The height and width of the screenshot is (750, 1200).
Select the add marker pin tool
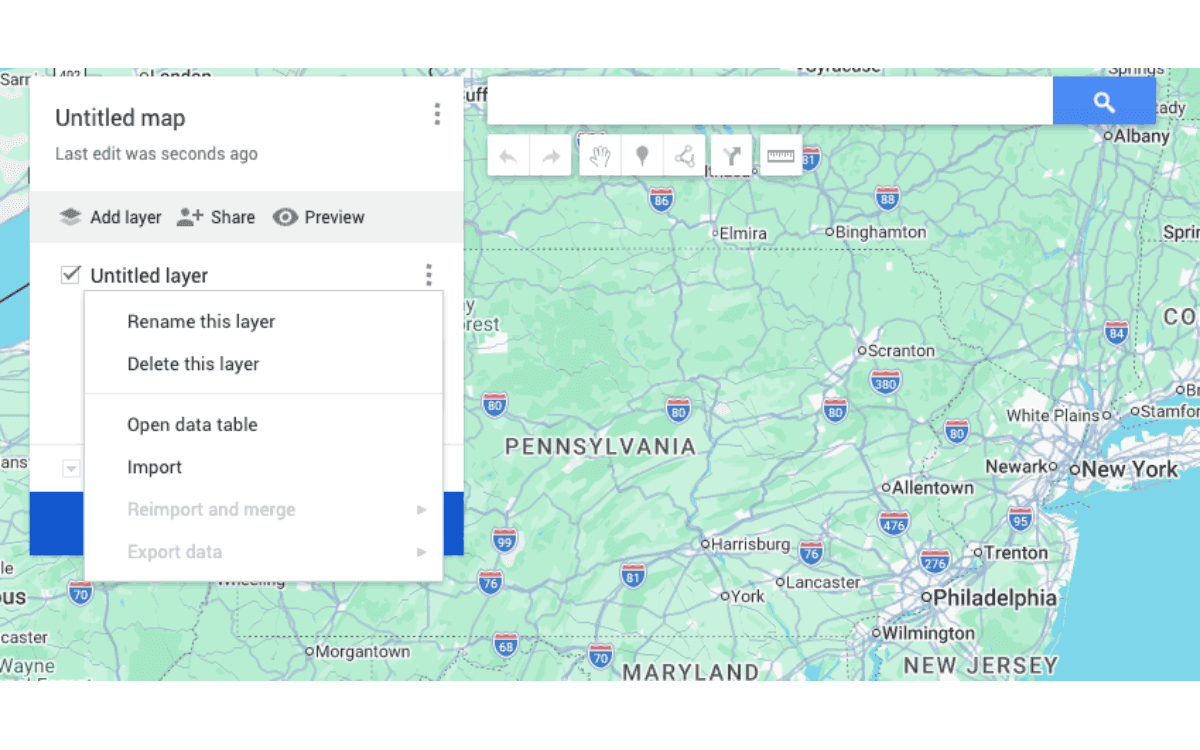pyautogui.click(x=642, y=156)
